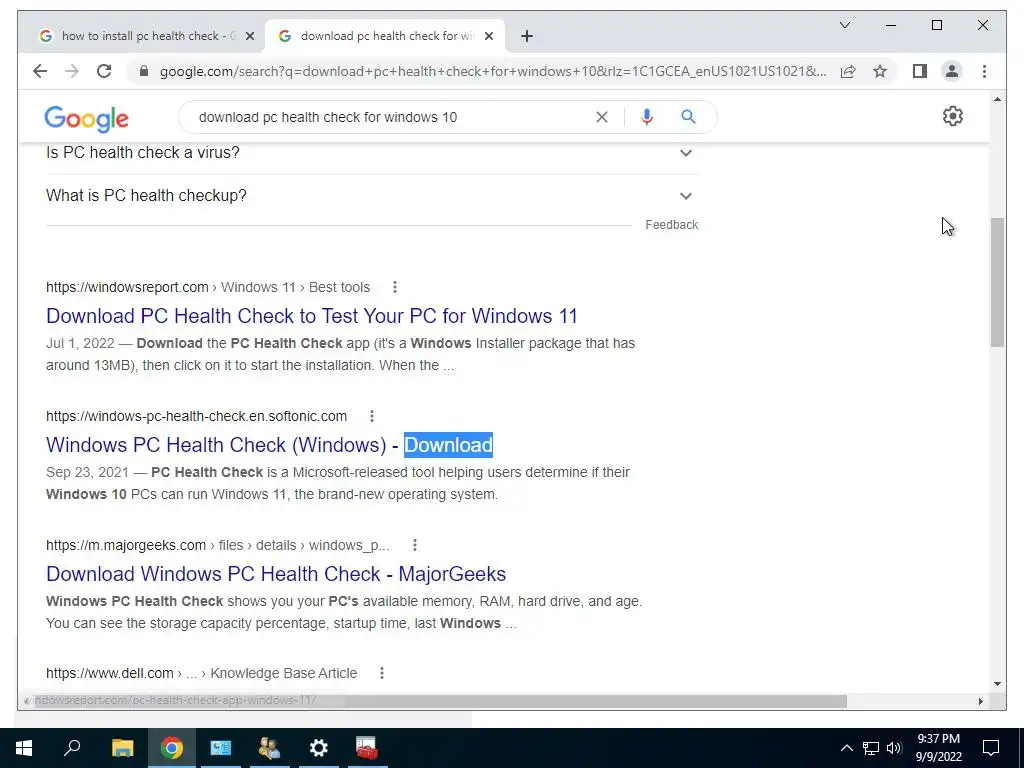Click the Chrome taskbar icon
1024x768 pixels.
coord(172,748)
